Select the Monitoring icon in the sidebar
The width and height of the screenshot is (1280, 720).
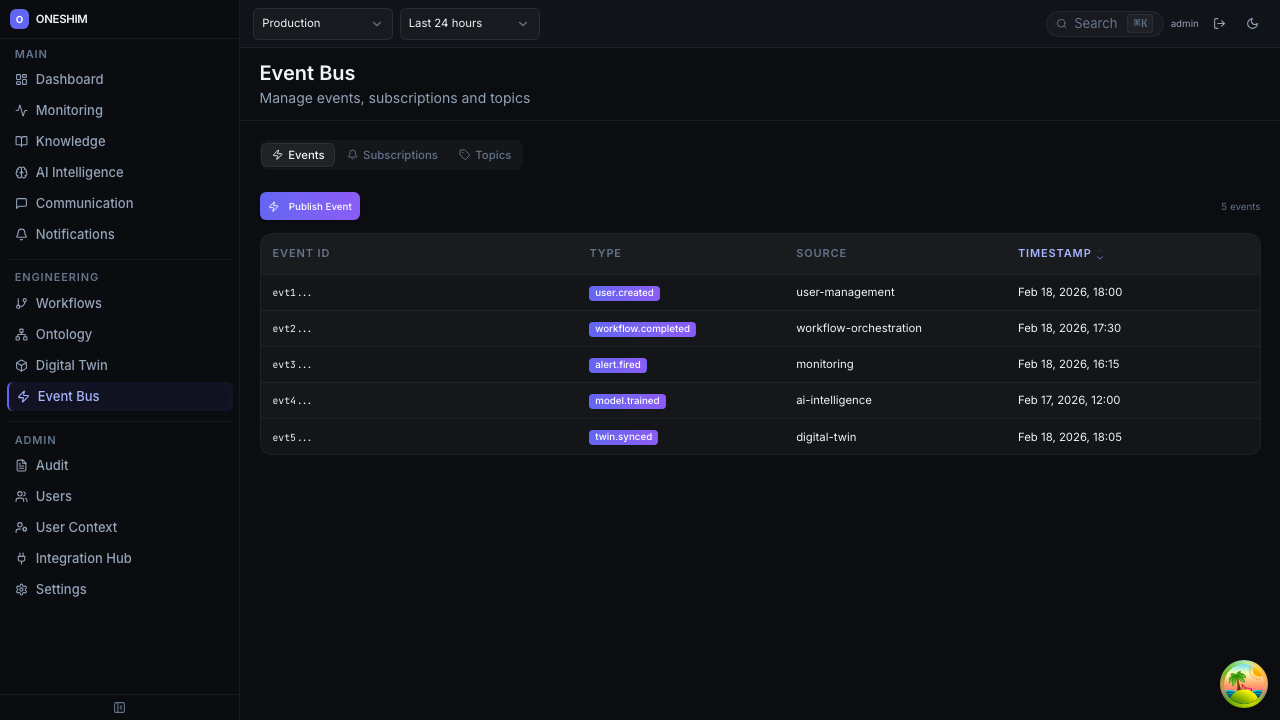(x=21, y=110)
